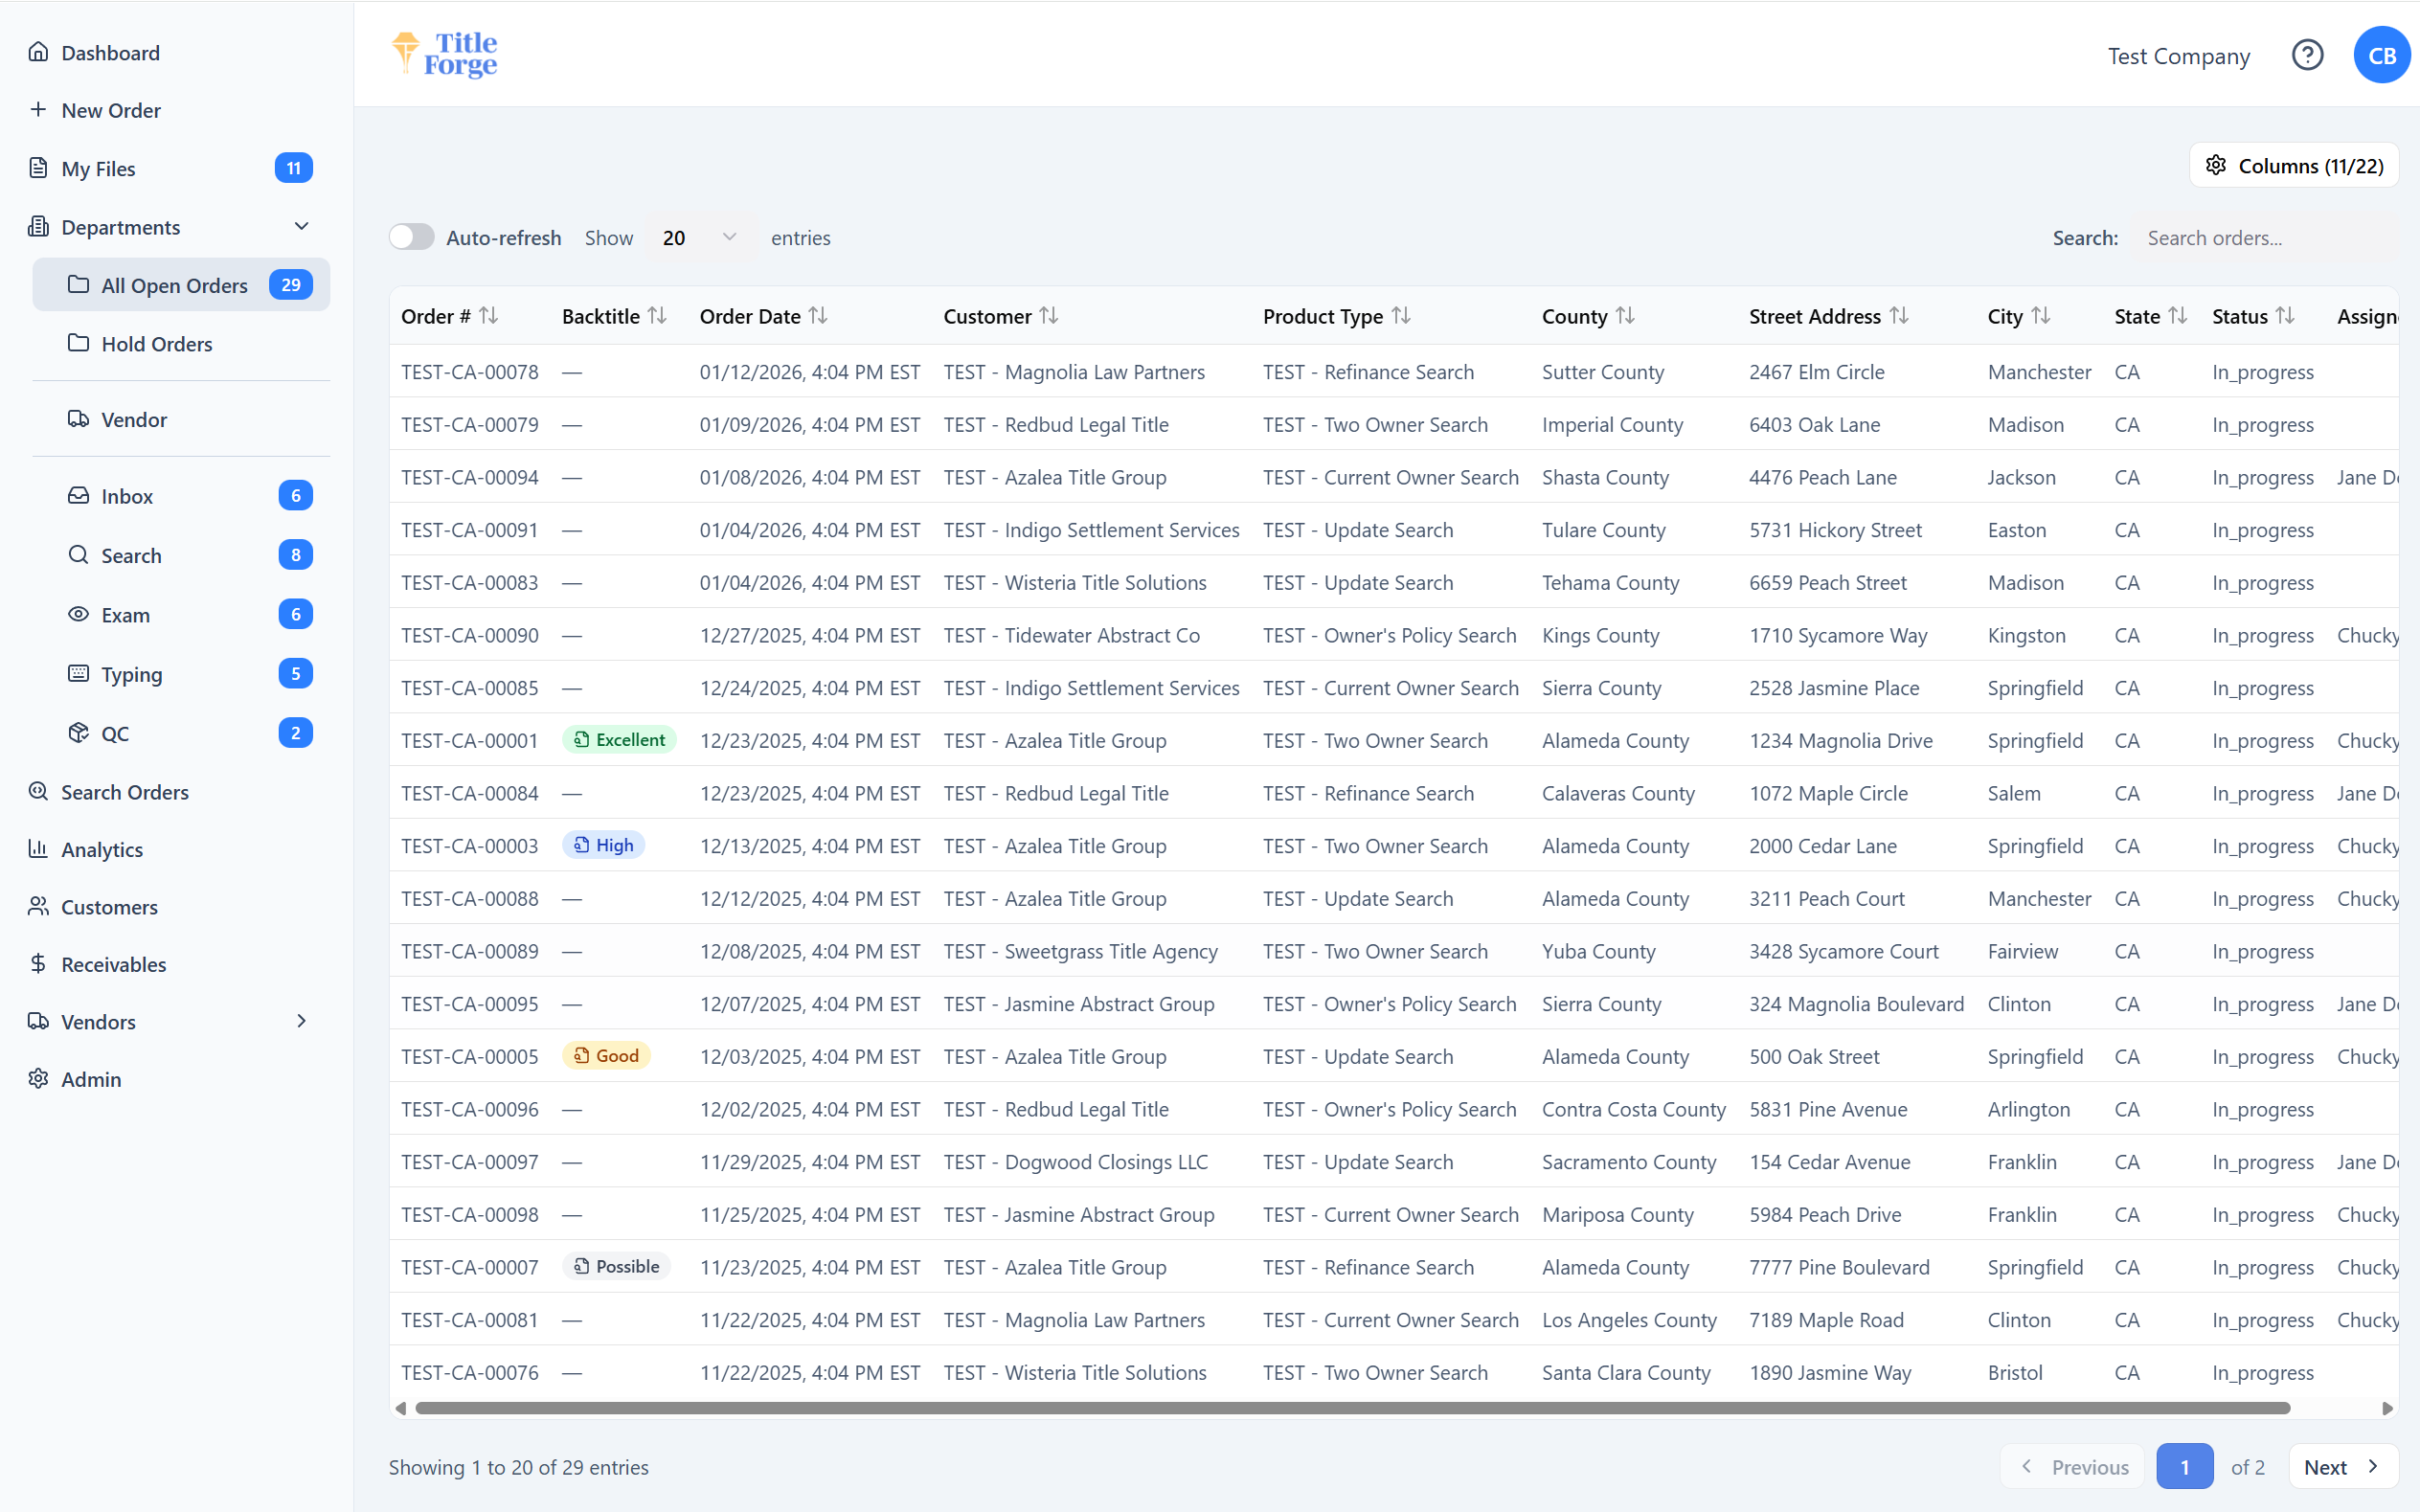Click order TEST-CA-00078
The width and height of the screenshot is (2420, 1512).
469,372
